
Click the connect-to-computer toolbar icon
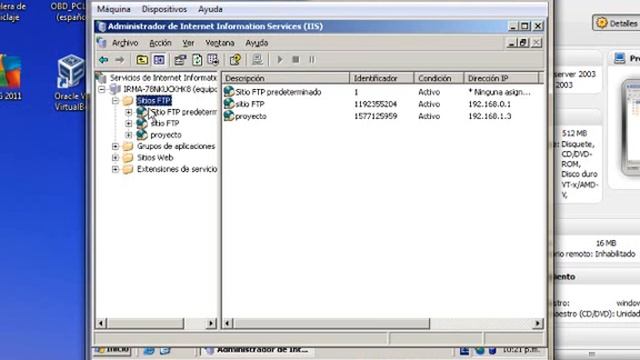coord(257,60)
